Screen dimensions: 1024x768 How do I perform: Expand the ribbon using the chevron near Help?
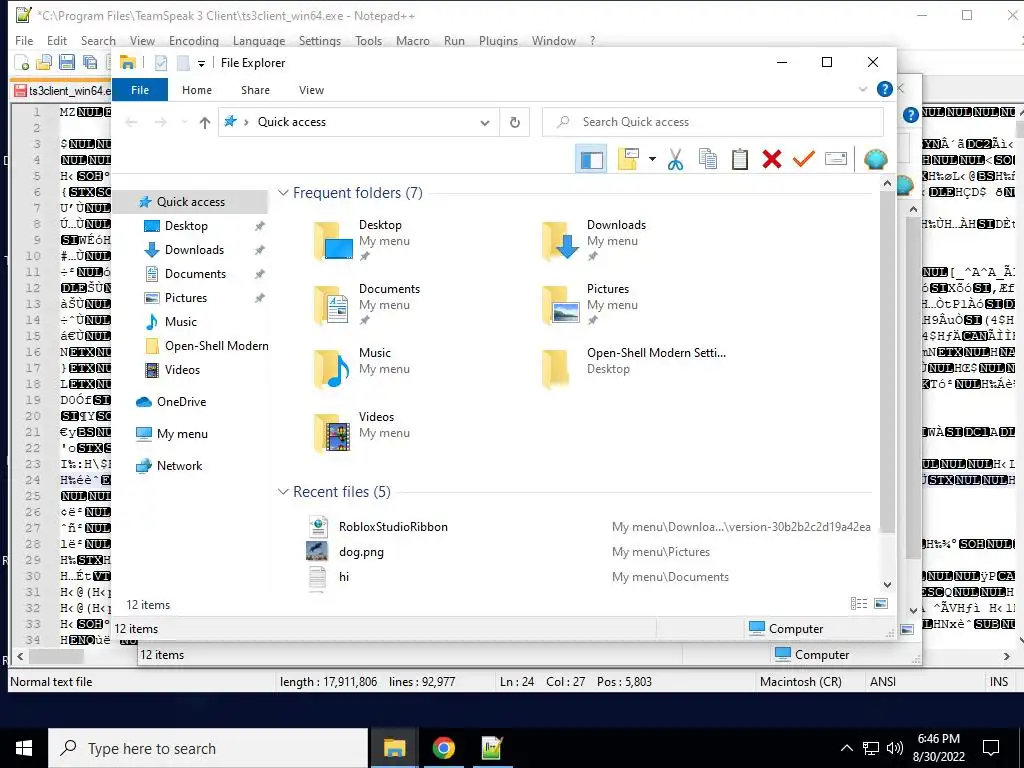point(863,89)
